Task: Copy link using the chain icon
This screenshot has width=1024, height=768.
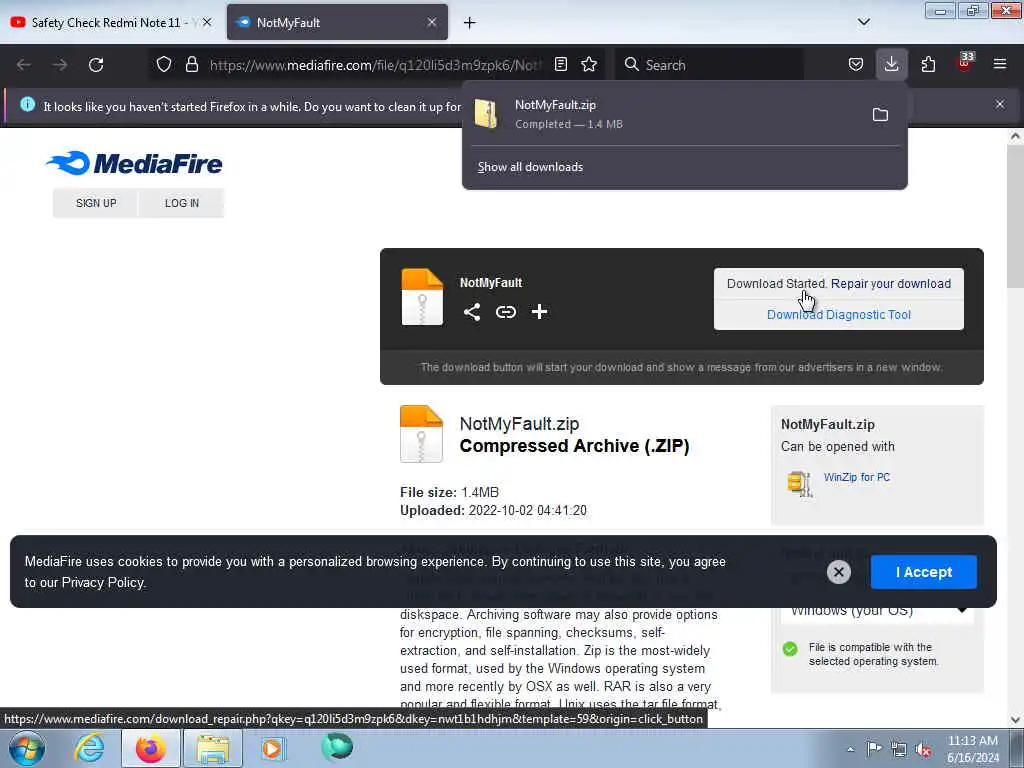Action: tap(505, 312)
